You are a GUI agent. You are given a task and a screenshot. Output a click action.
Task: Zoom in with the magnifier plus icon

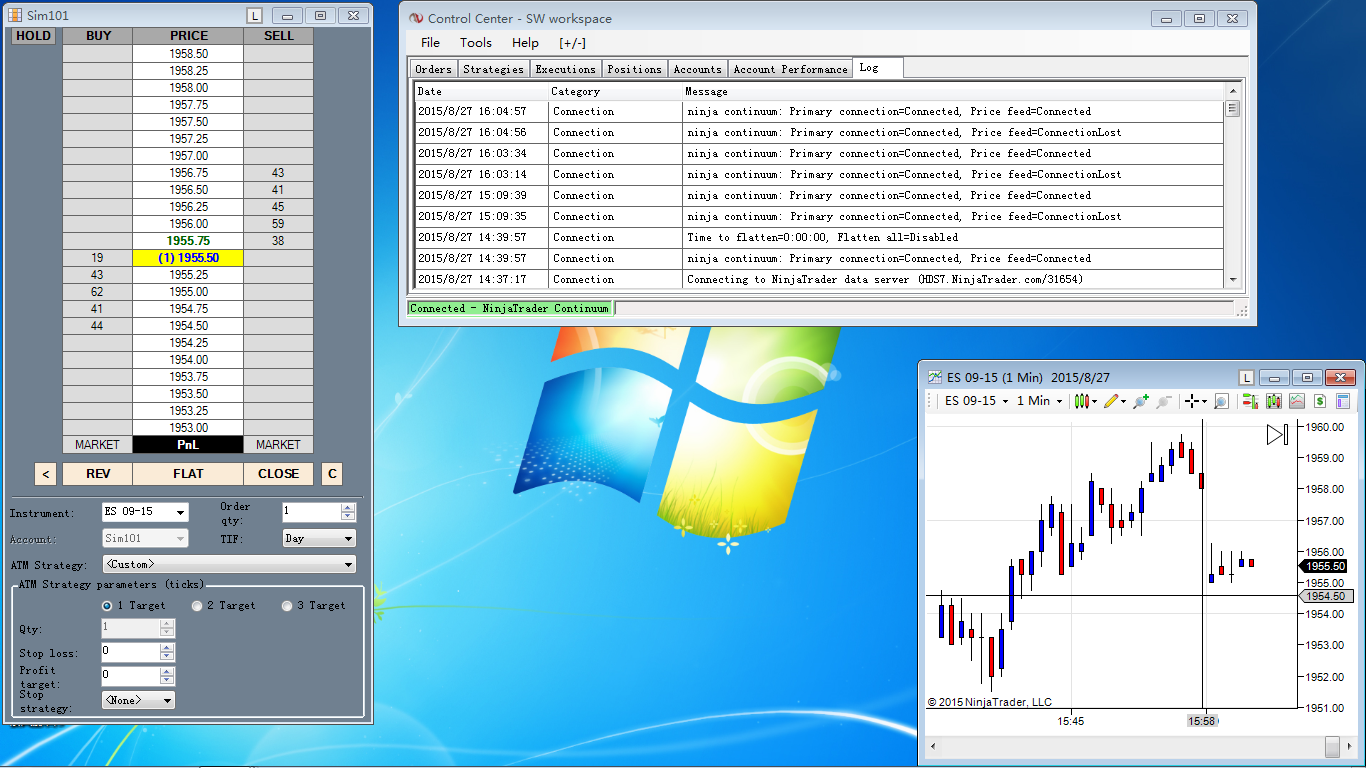(1141, 401)
